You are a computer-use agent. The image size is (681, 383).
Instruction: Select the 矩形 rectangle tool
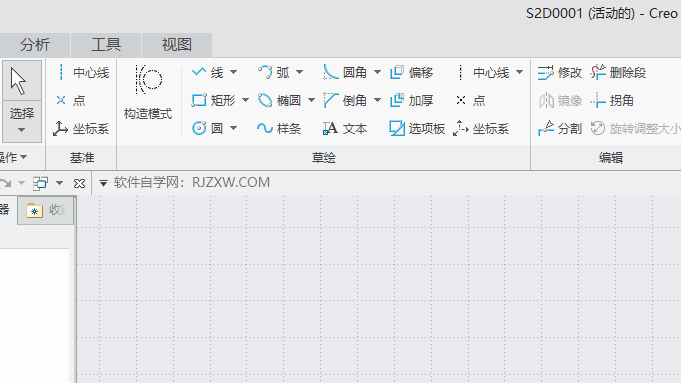(x=214, y=101)
